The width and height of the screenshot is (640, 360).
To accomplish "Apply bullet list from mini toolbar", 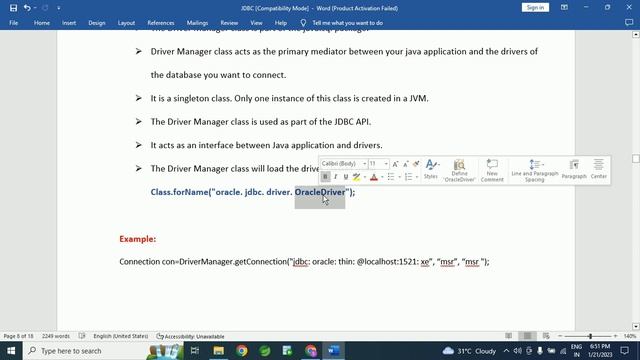I will coord(391,177).
